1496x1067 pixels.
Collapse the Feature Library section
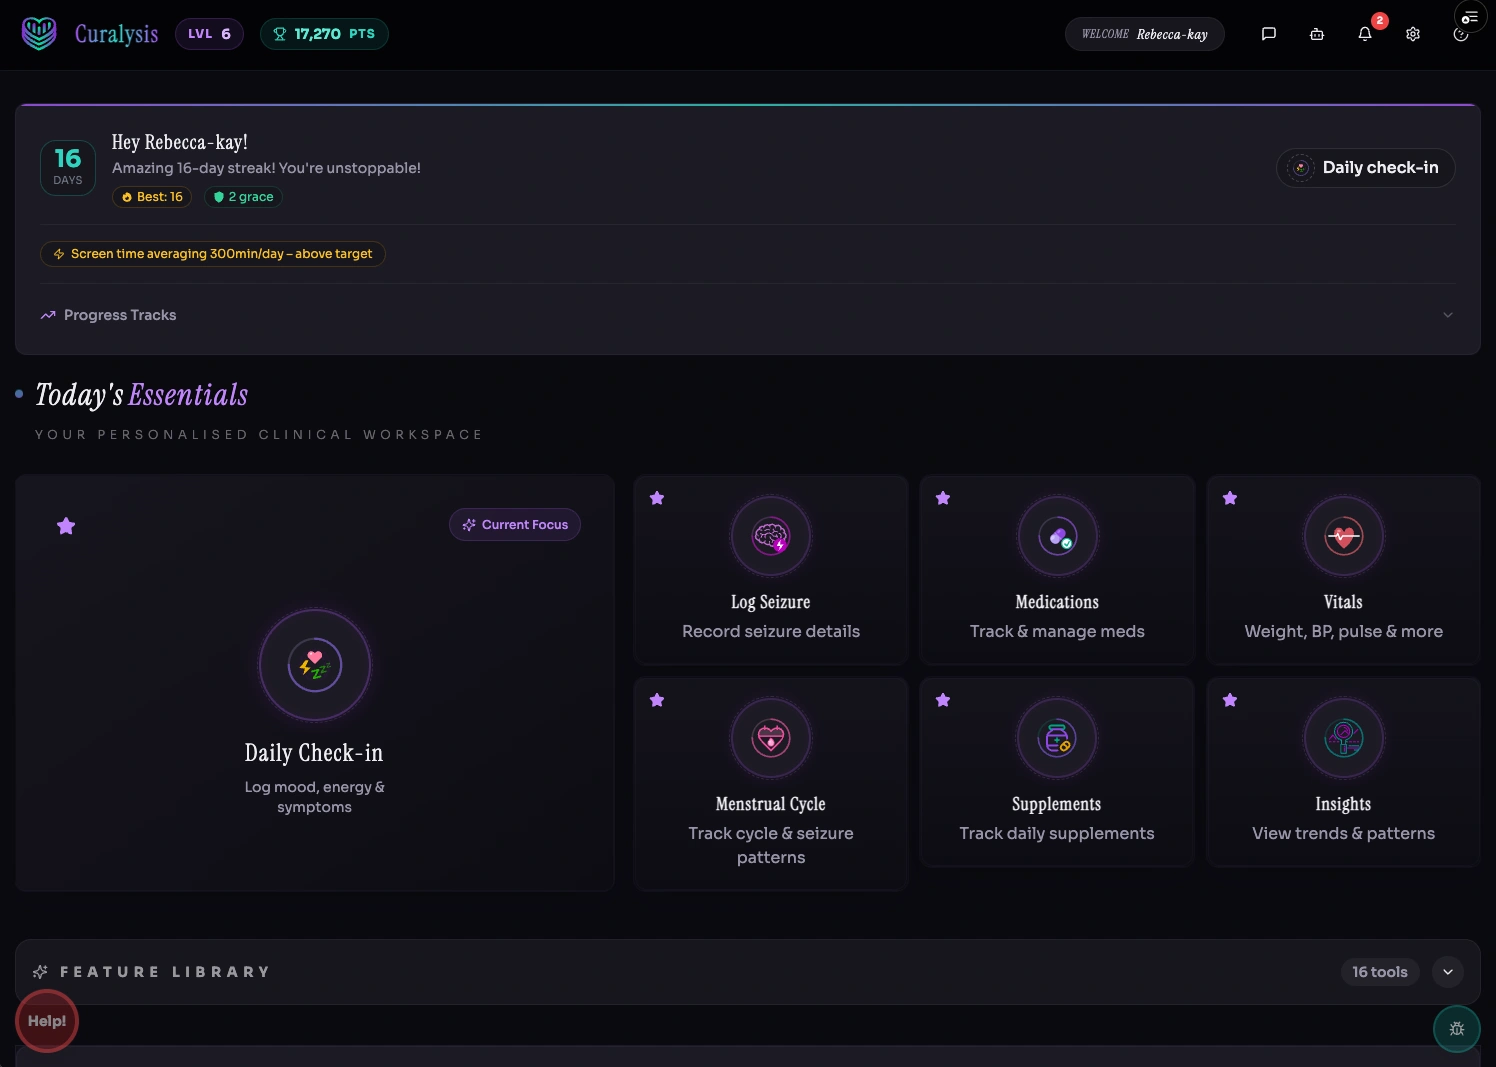click(x=1447, y=971)
